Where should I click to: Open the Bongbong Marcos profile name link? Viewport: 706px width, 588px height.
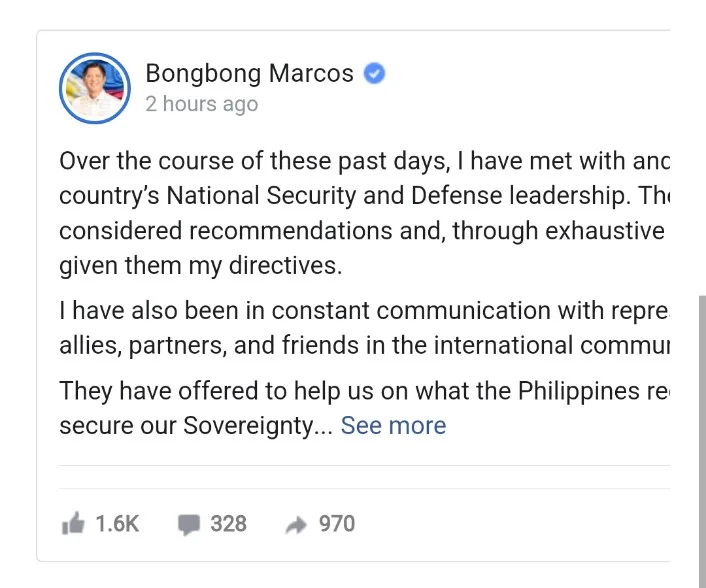(249, 73)
